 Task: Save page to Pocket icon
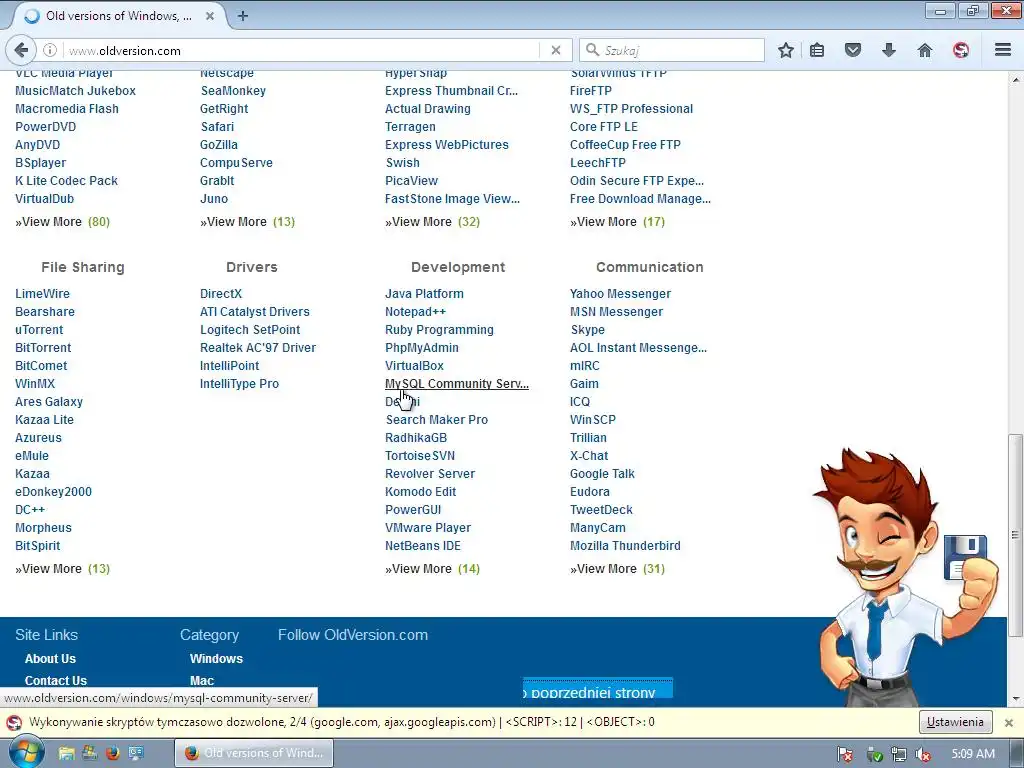pos(853,50)
